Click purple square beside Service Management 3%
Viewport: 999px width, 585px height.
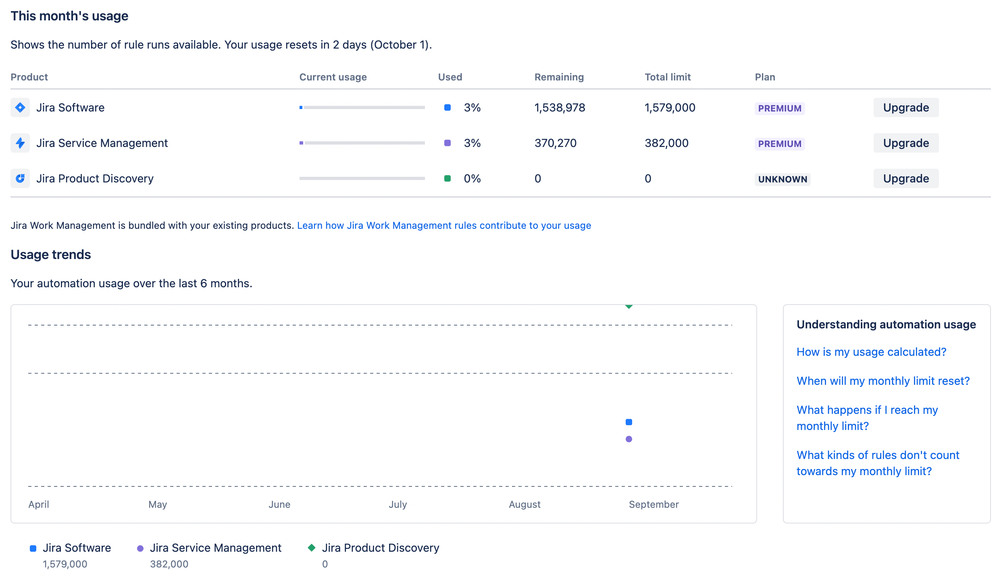click(x=447, y=143)
